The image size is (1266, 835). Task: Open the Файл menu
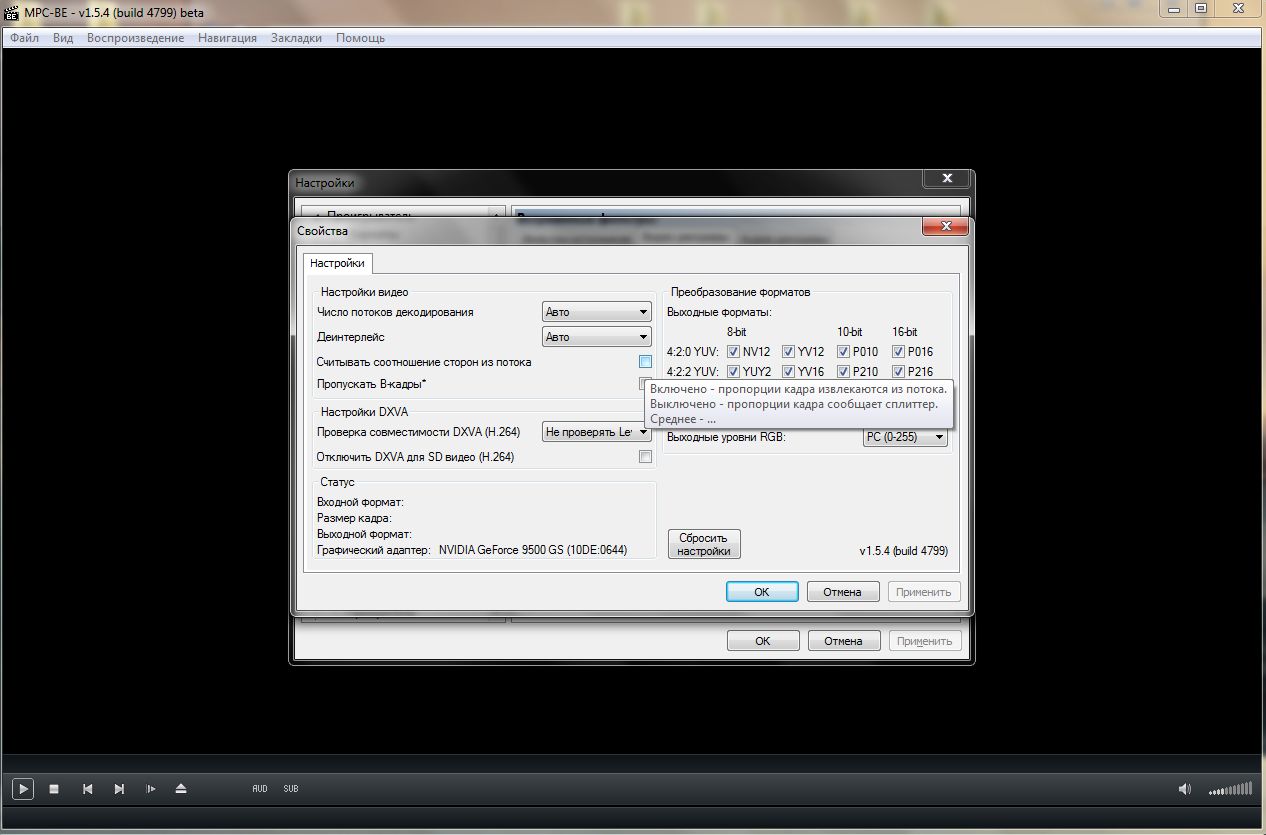click(x=25, y=38)
